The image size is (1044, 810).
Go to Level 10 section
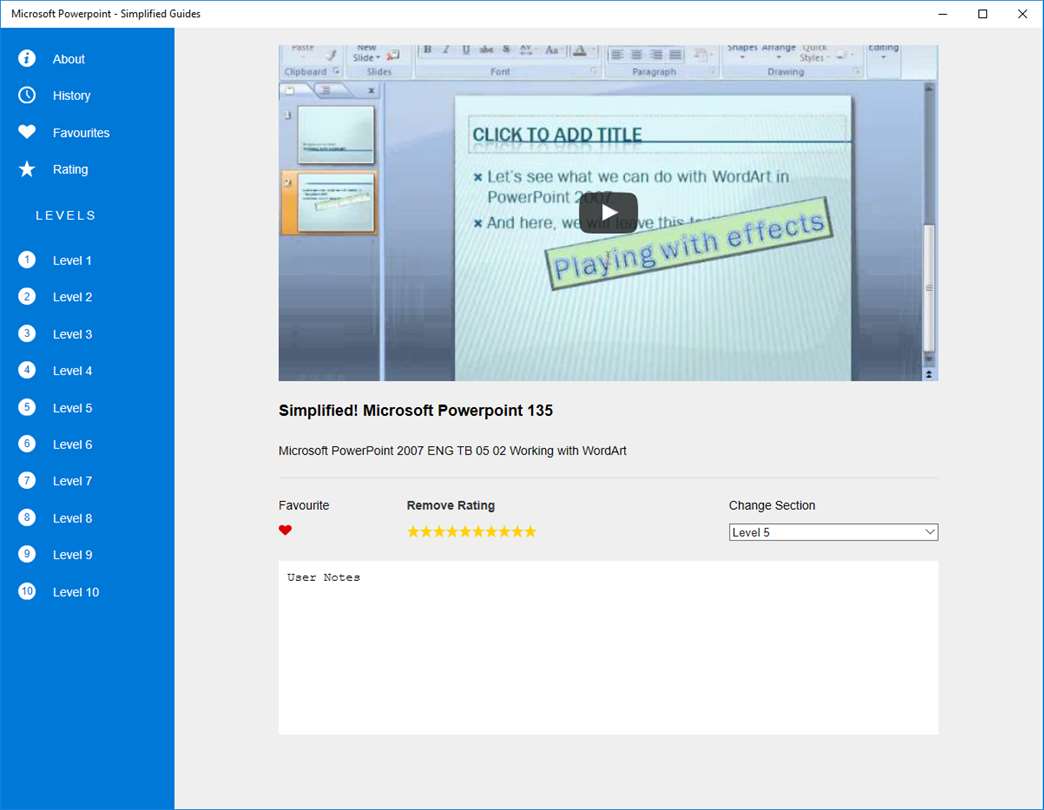pyautogui.click(x=76, y=592)
